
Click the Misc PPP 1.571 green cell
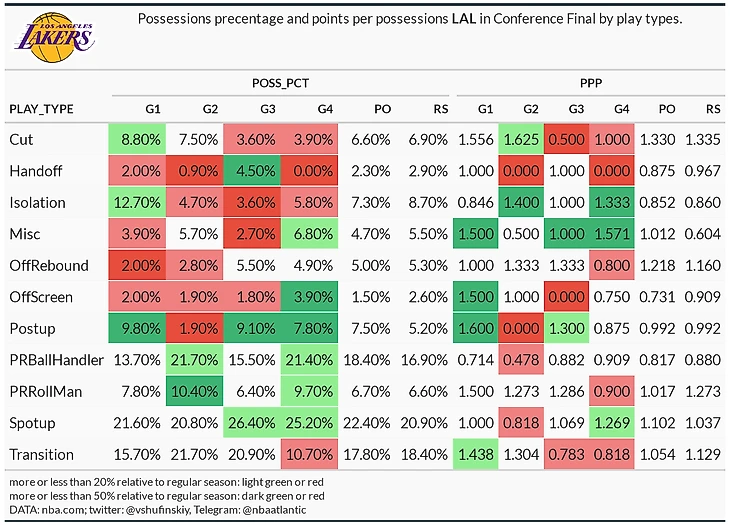tap(612, 234)
